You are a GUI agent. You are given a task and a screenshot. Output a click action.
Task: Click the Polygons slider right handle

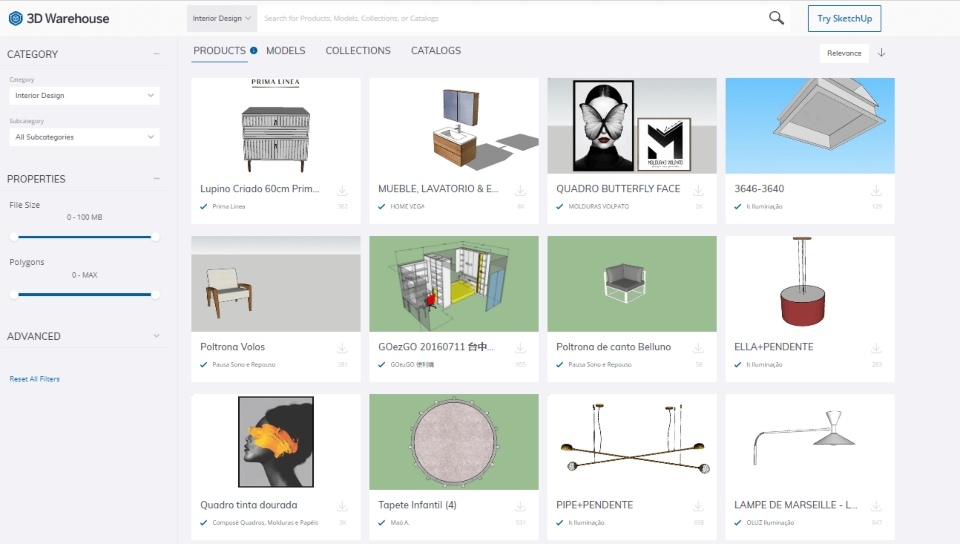(156, 294)
